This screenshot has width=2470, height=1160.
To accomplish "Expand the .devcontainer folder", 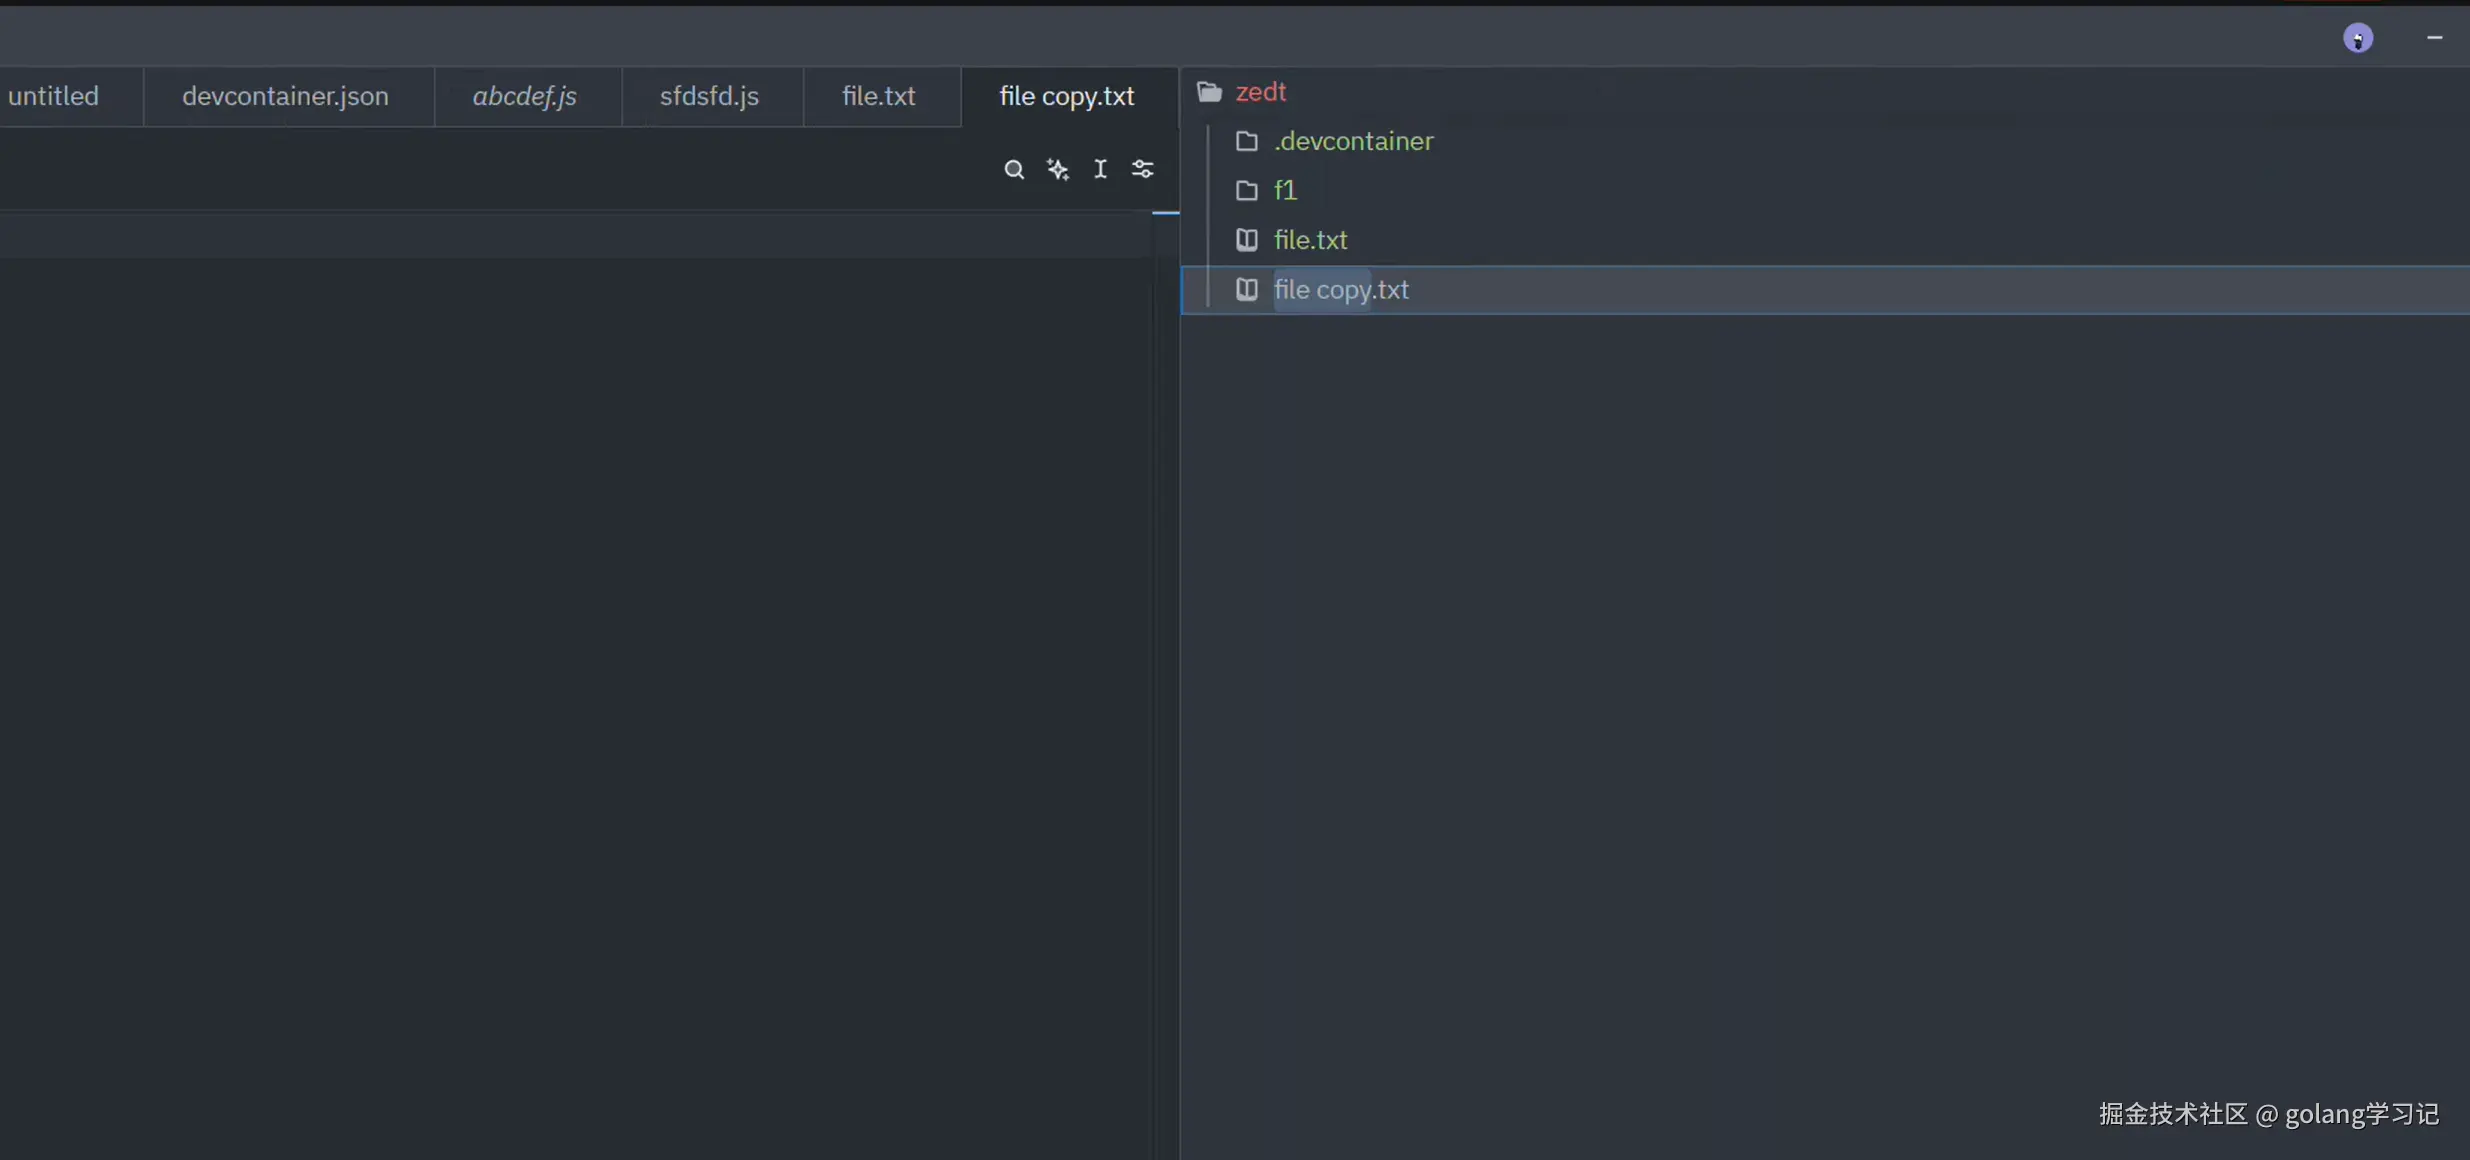I will 1352,141.
